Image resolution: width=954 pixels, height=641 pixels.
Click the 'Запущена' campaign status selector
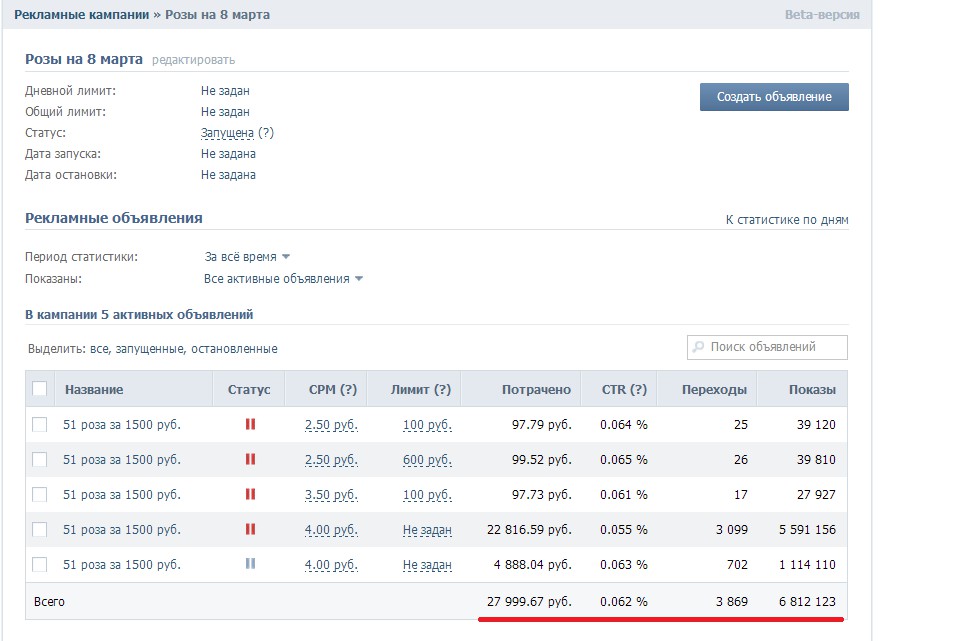click(227, 133)
